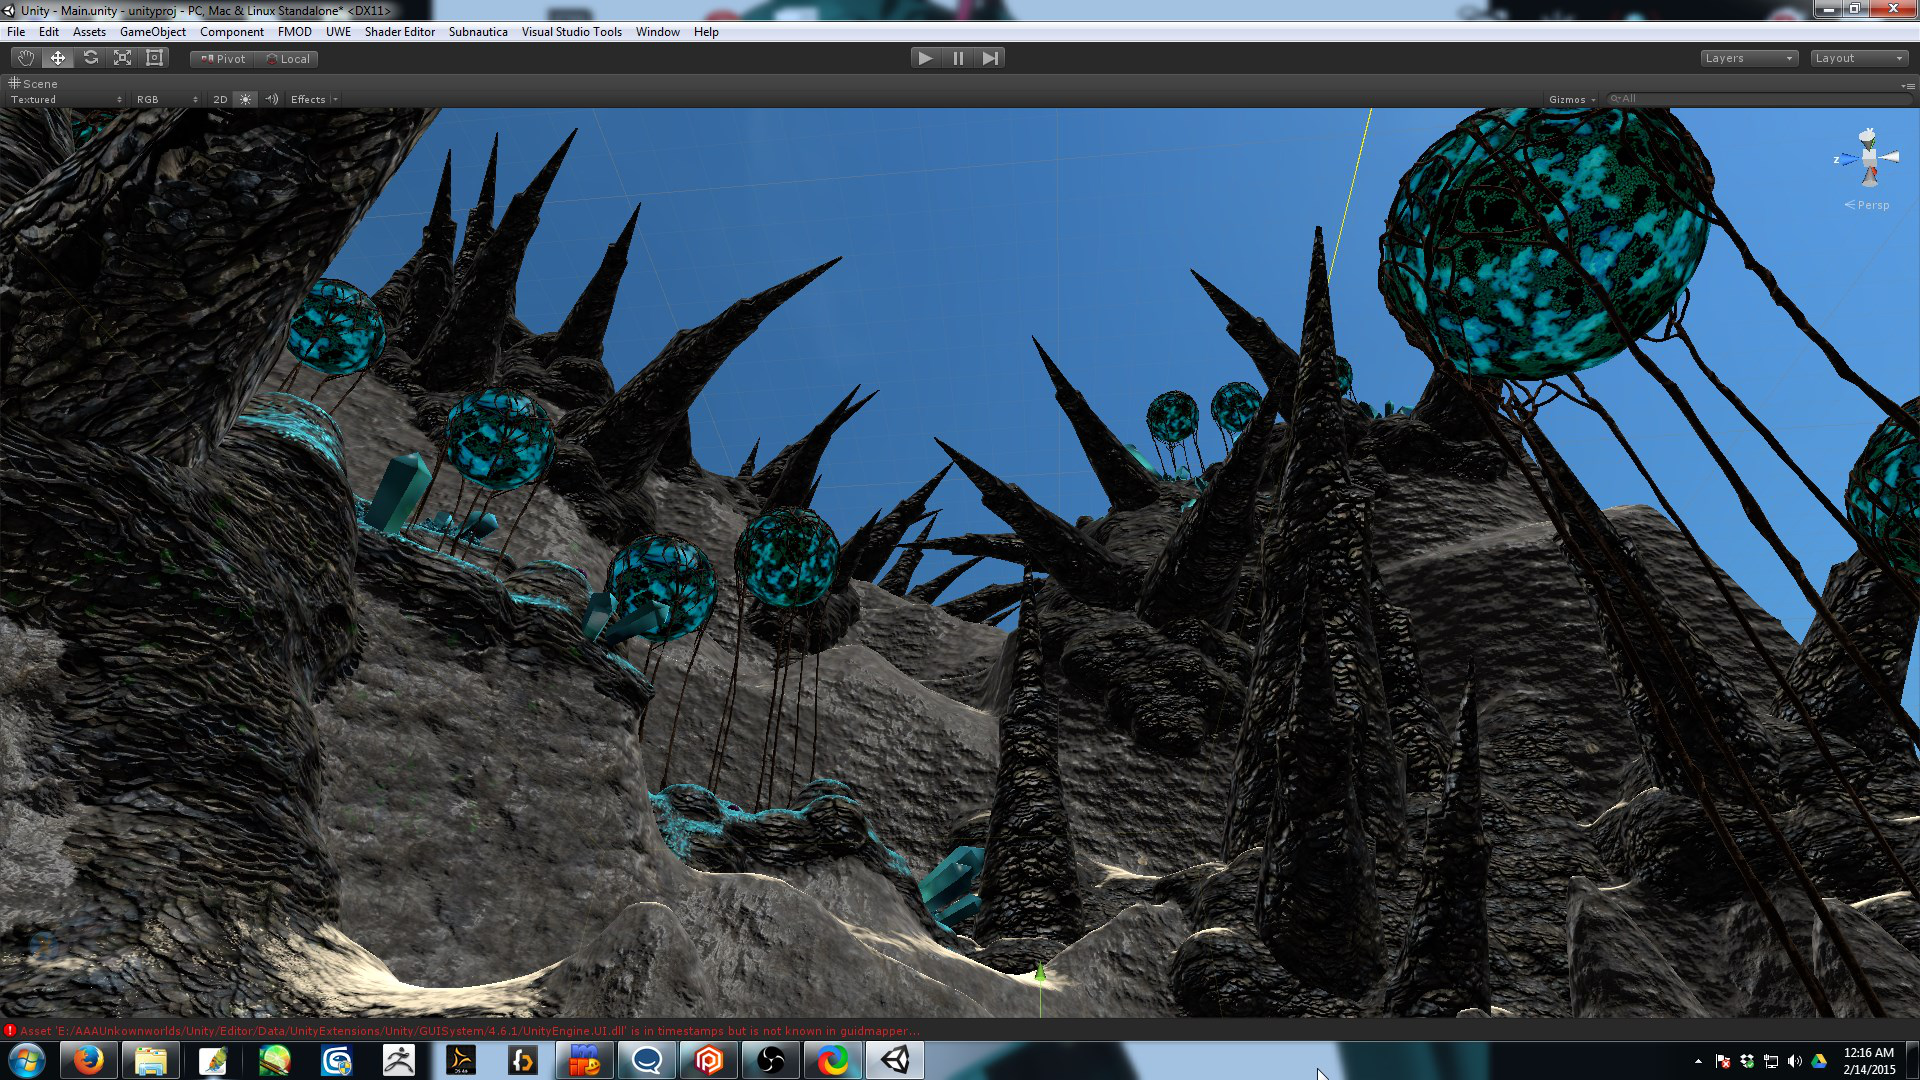Open the volume tray icon
This screenshot has width=1920, height=1080.
(1795, 1061)
